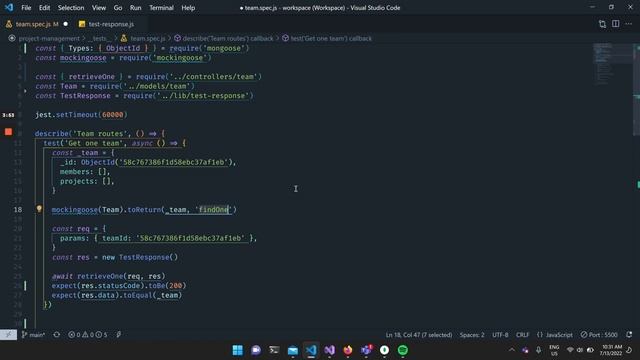640x360 pixels.
Task: Open the Help menu
Action: (x=188, y=8)
